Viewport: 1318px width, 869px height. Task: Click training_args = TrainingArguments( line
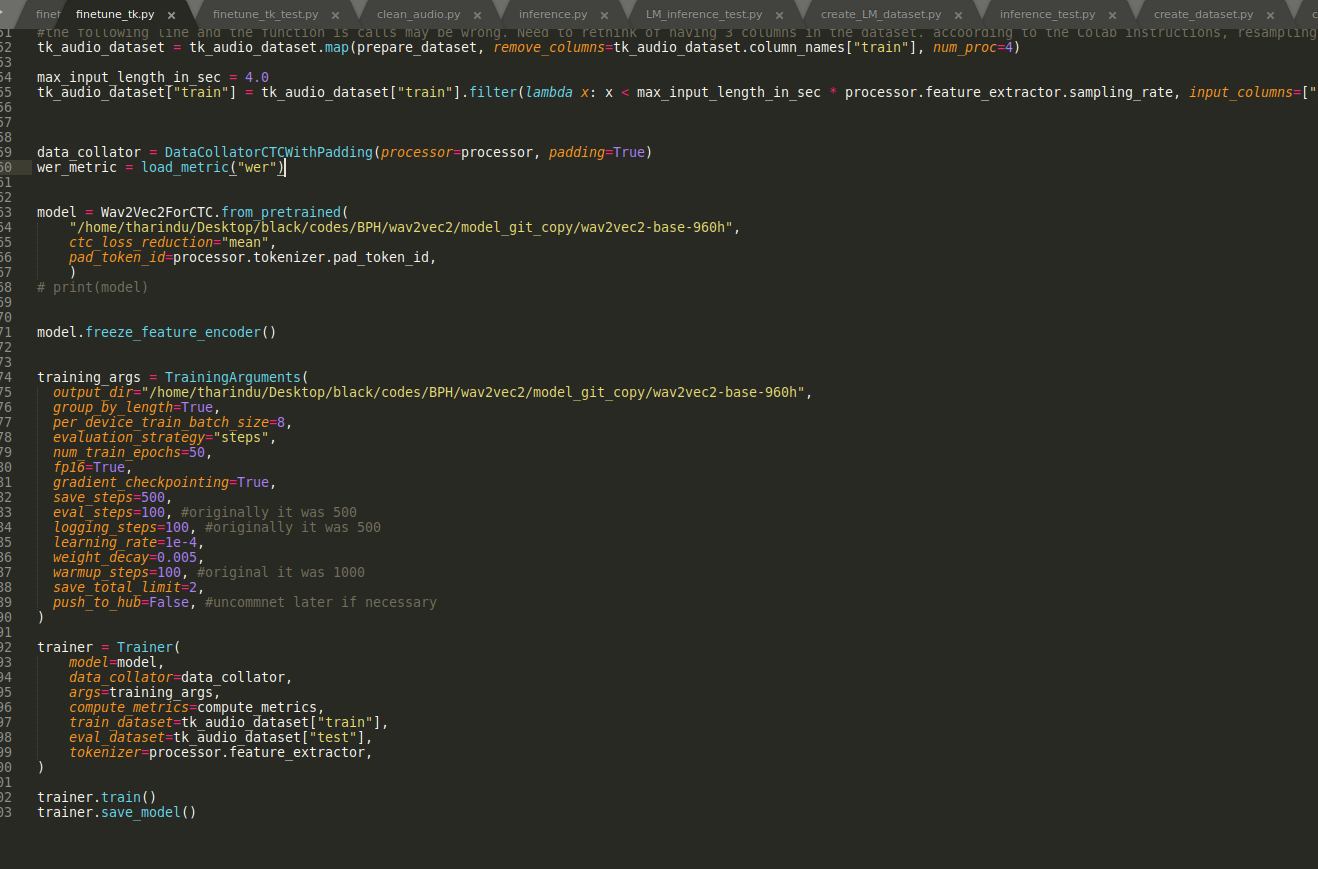click(x=173, y=377)
